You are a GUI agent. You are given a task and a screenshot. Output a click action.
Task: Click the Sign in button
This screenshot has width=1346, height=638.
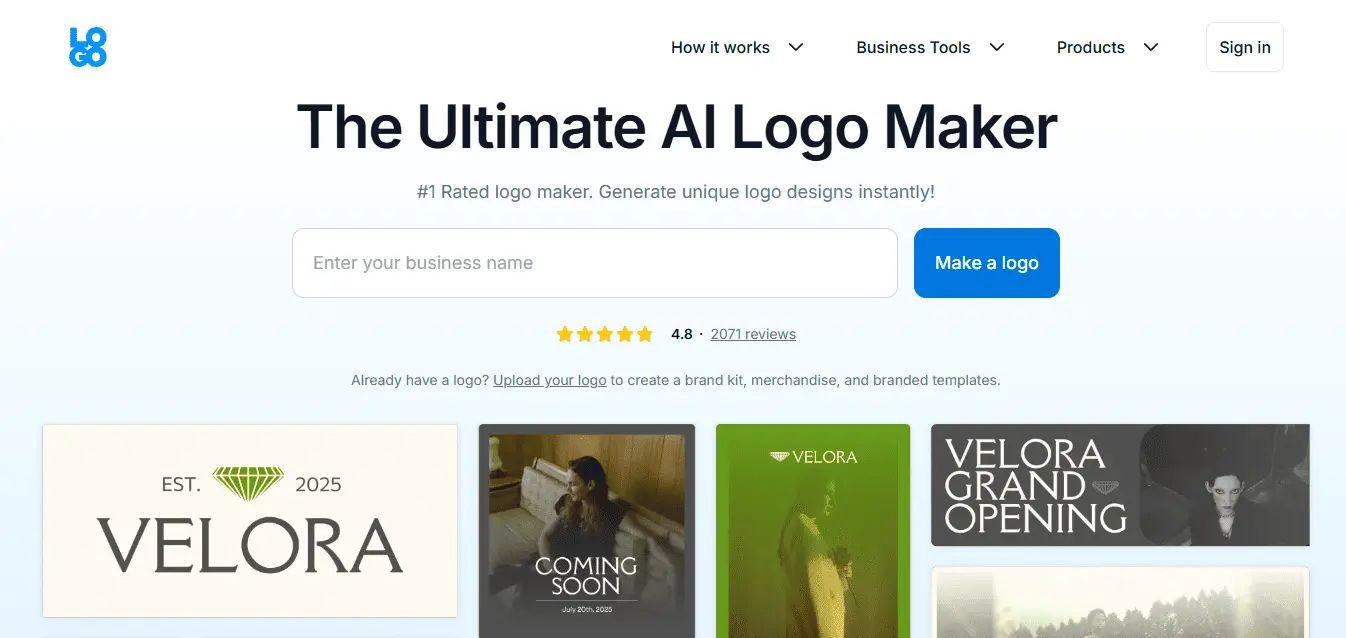tap(1244, 46)
